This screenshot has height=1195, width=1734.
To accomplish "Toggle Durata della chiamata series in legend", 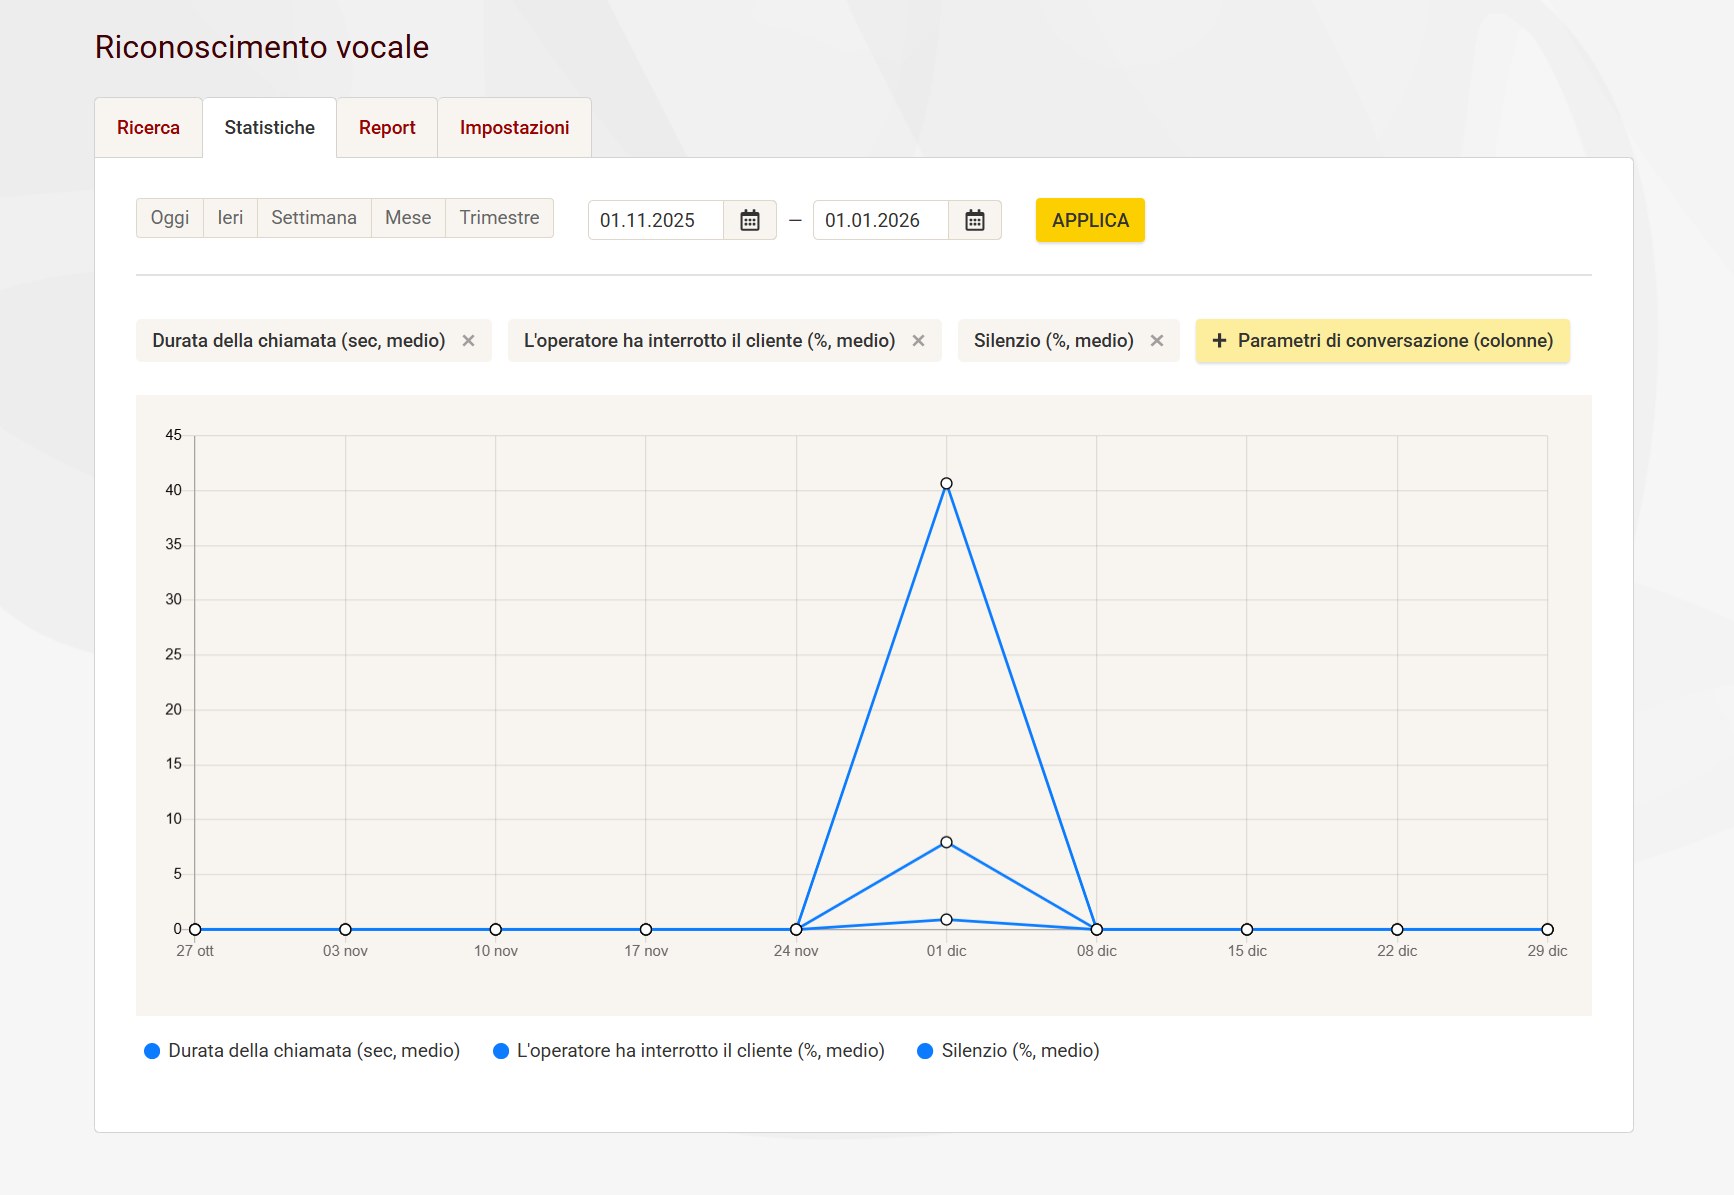I will 302,1051.
